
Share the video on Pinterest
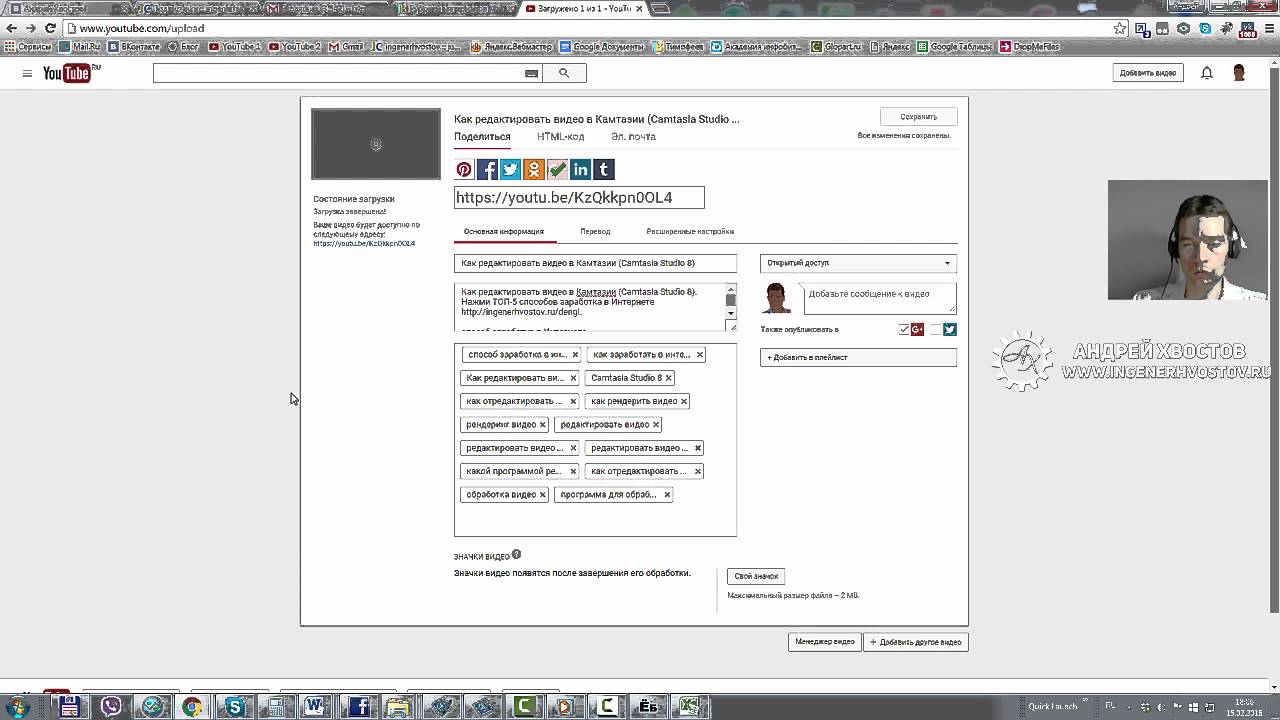[x=464, y=169]
